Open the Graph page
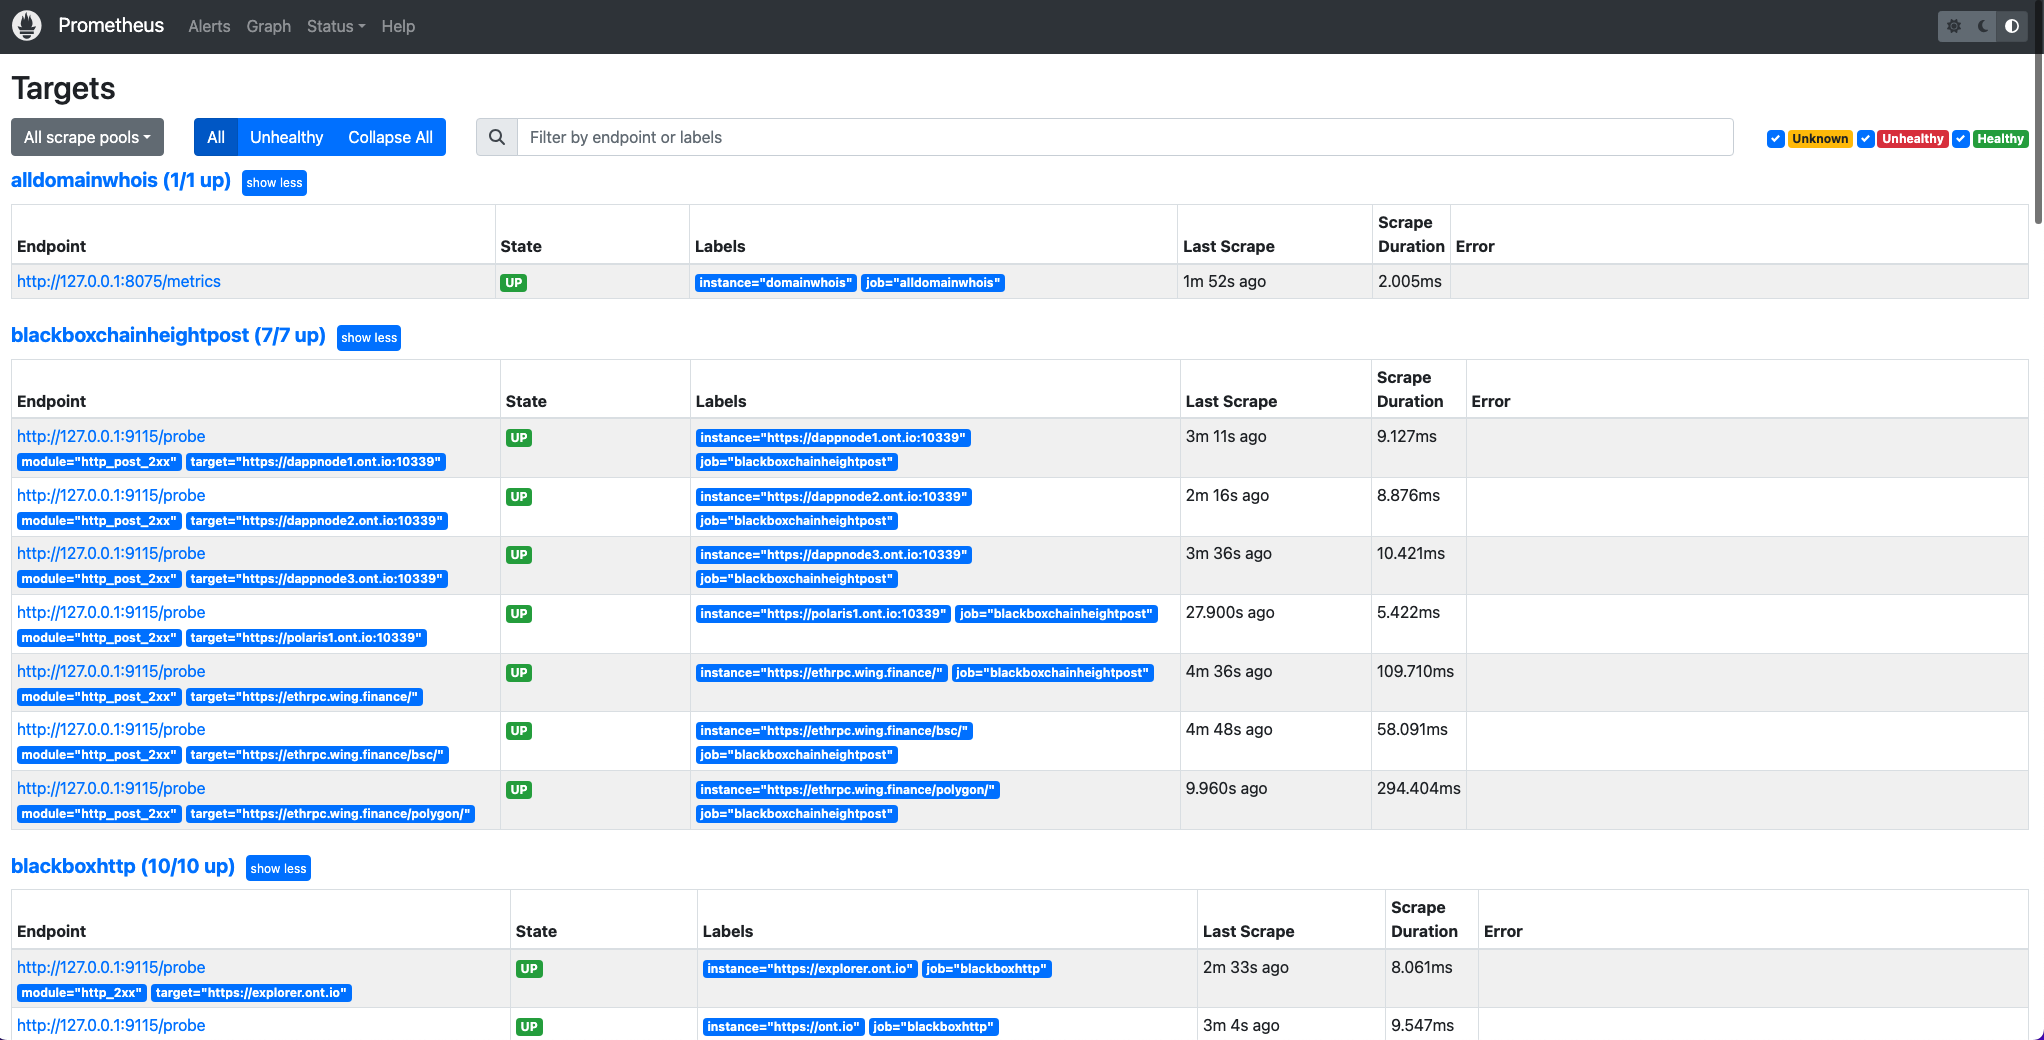This screenshot has height=1040, width=2044. (268, 26)
